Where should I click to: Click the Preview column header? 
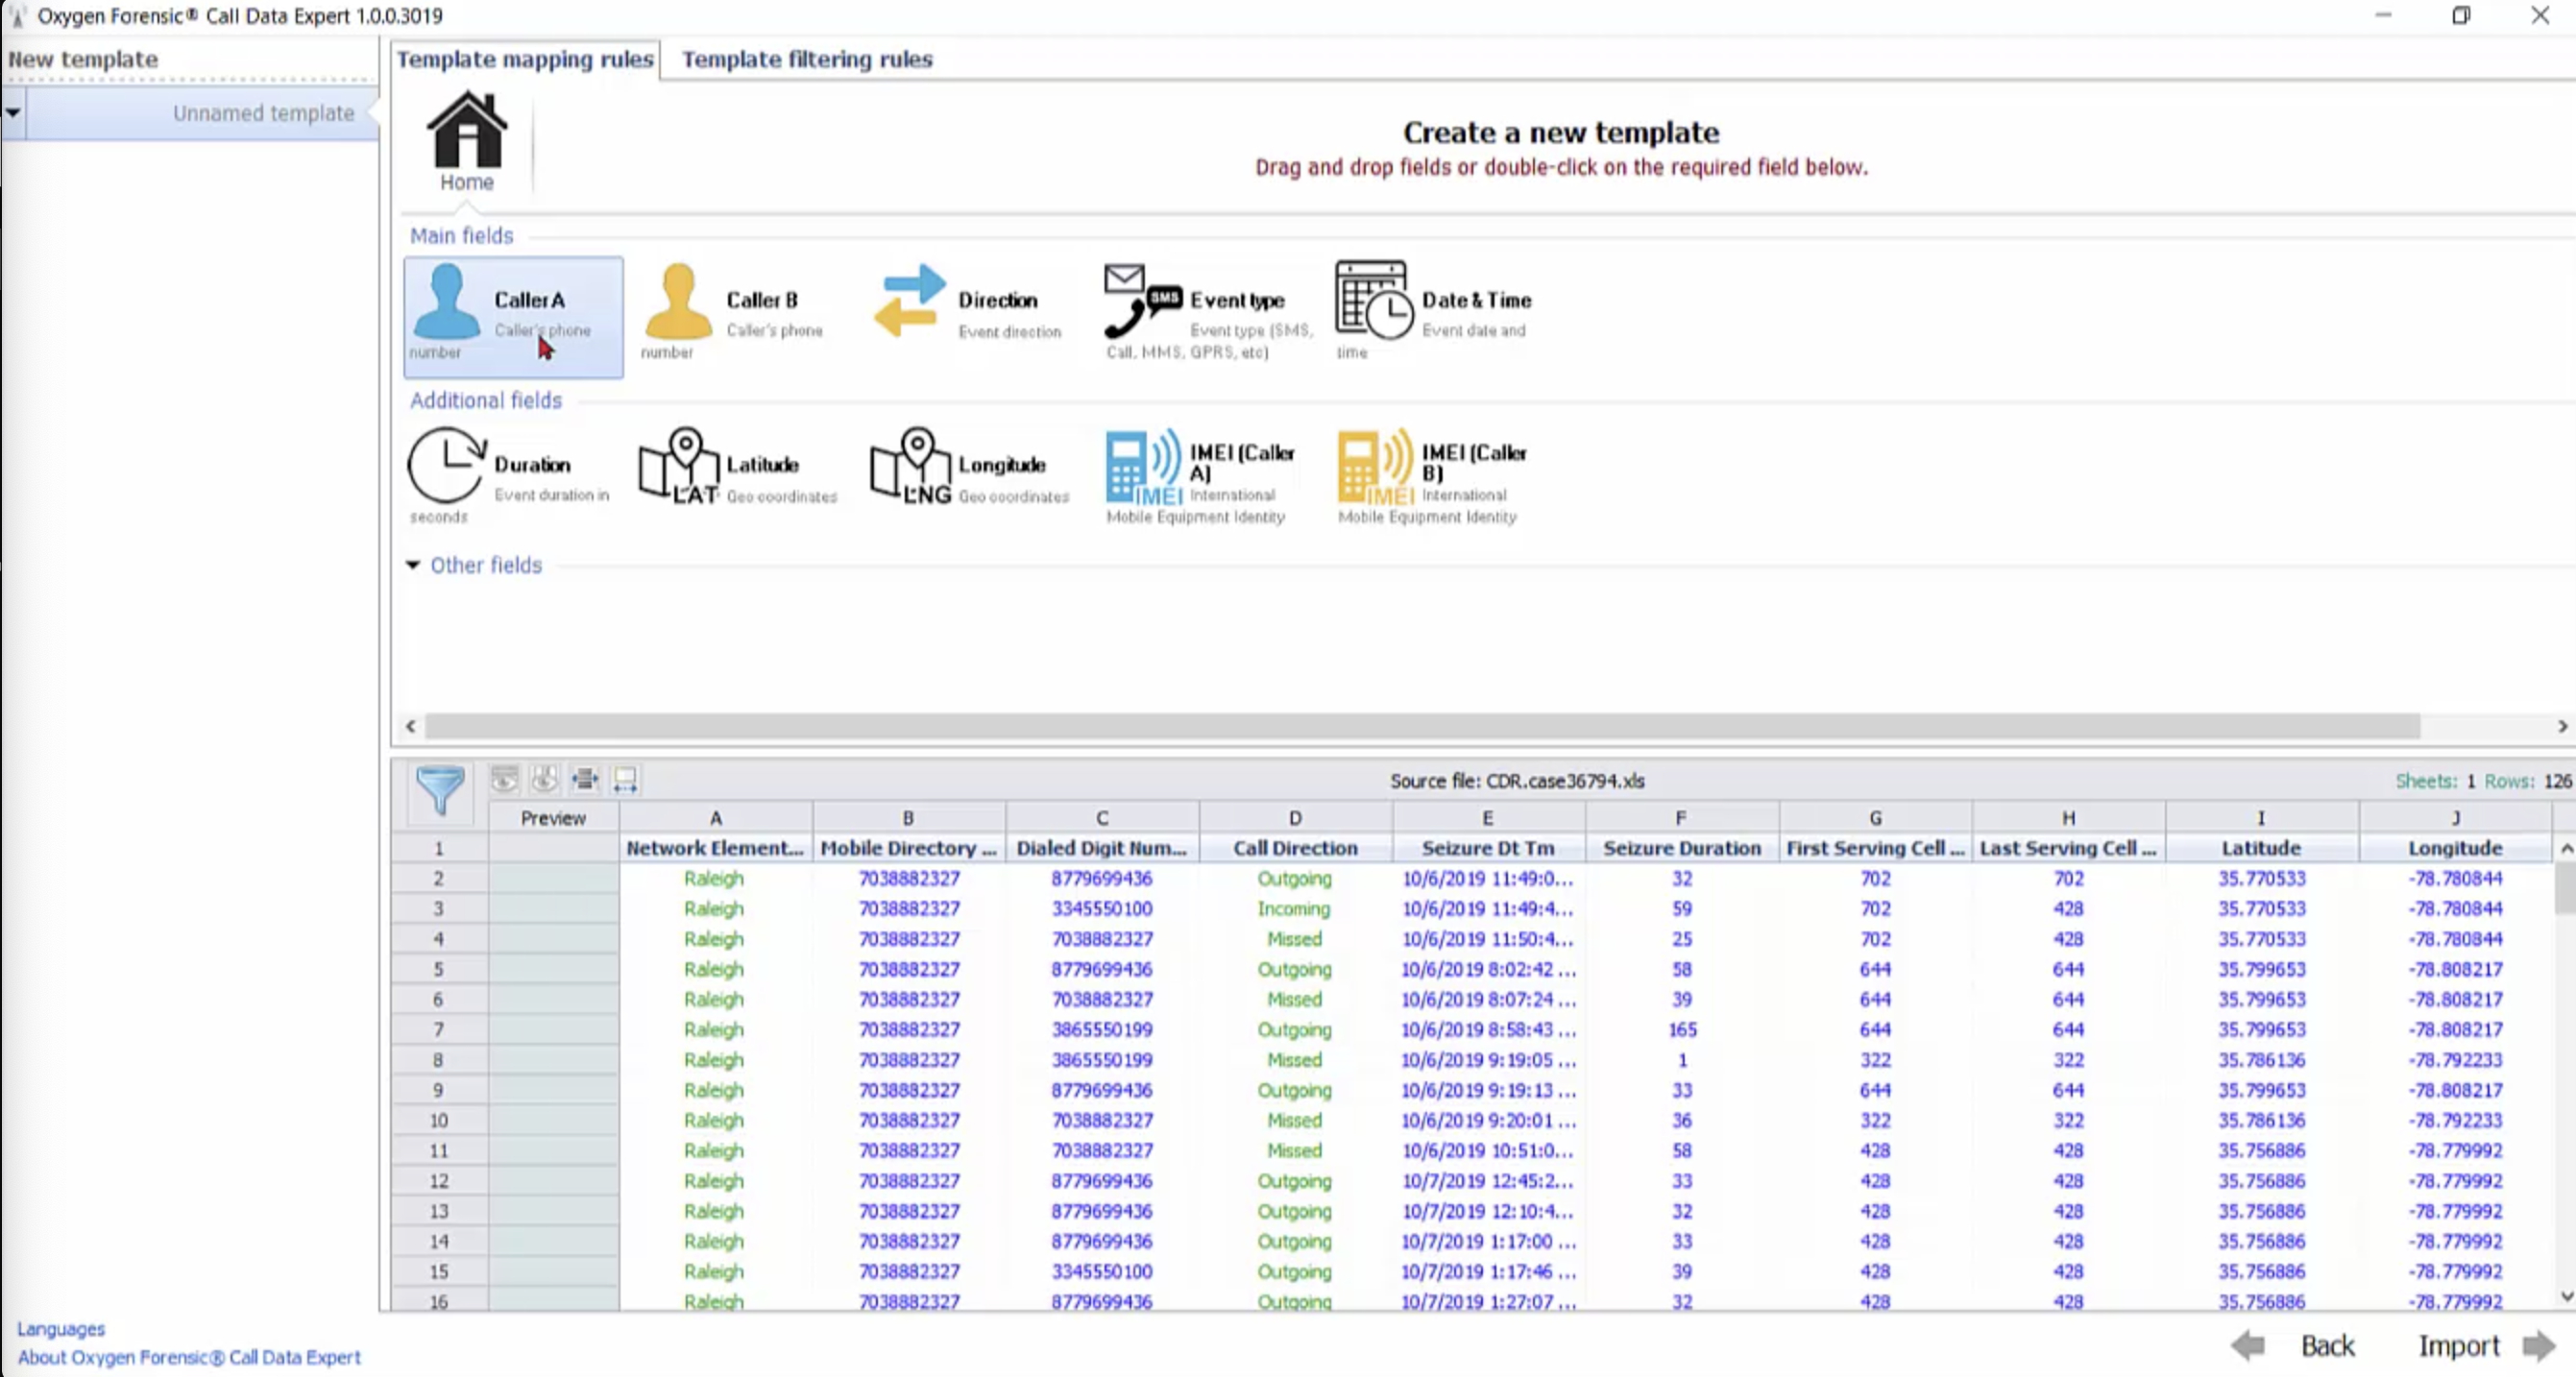click(553, 818)
